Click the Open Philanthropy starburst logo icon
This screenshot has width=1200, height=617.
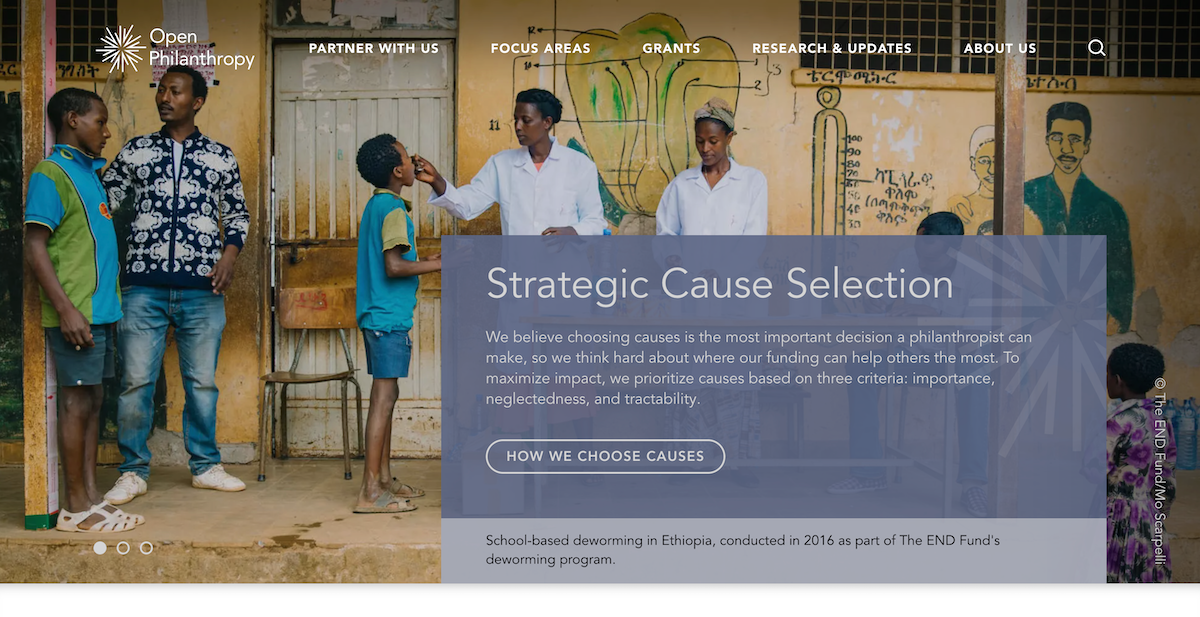pyautogui.click(x=120, y=49)
